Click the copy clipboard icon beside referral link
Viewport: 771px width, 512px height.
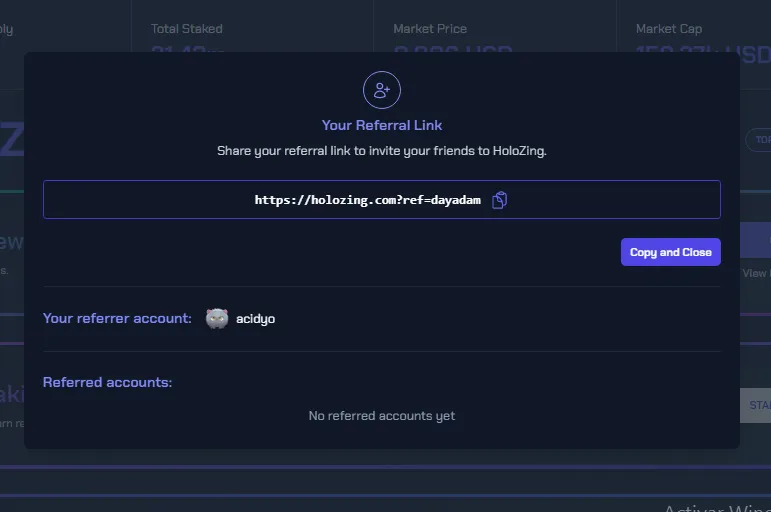(x=499, y=200)
